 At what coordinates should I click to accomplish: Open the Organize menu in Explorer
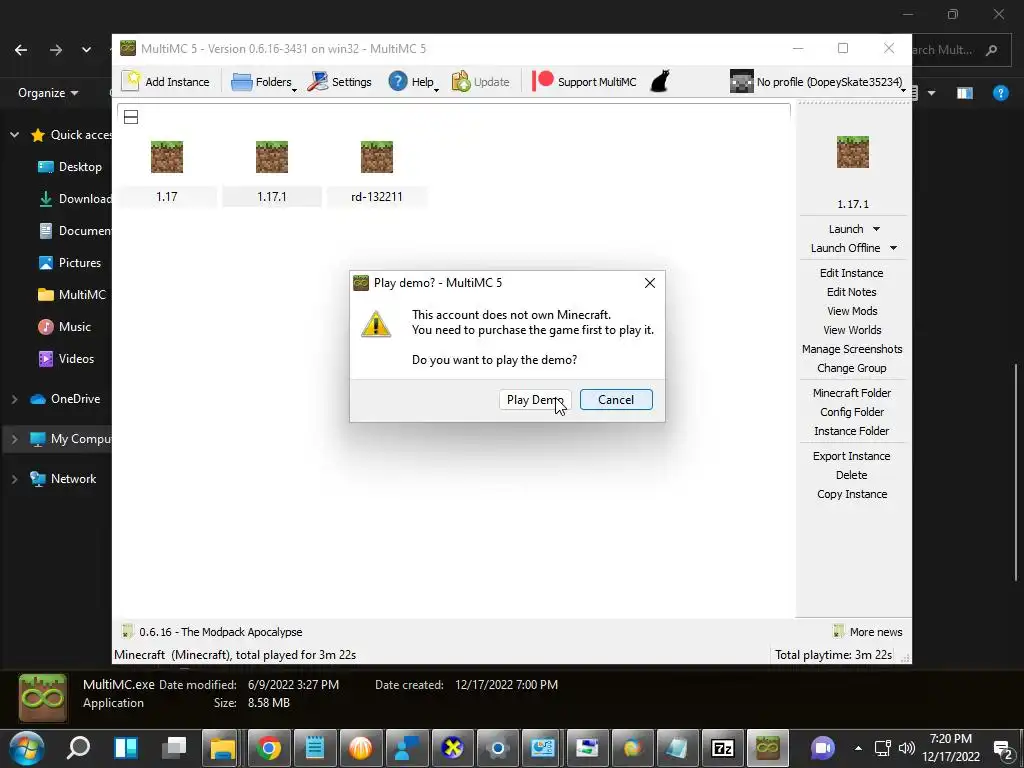48,93
